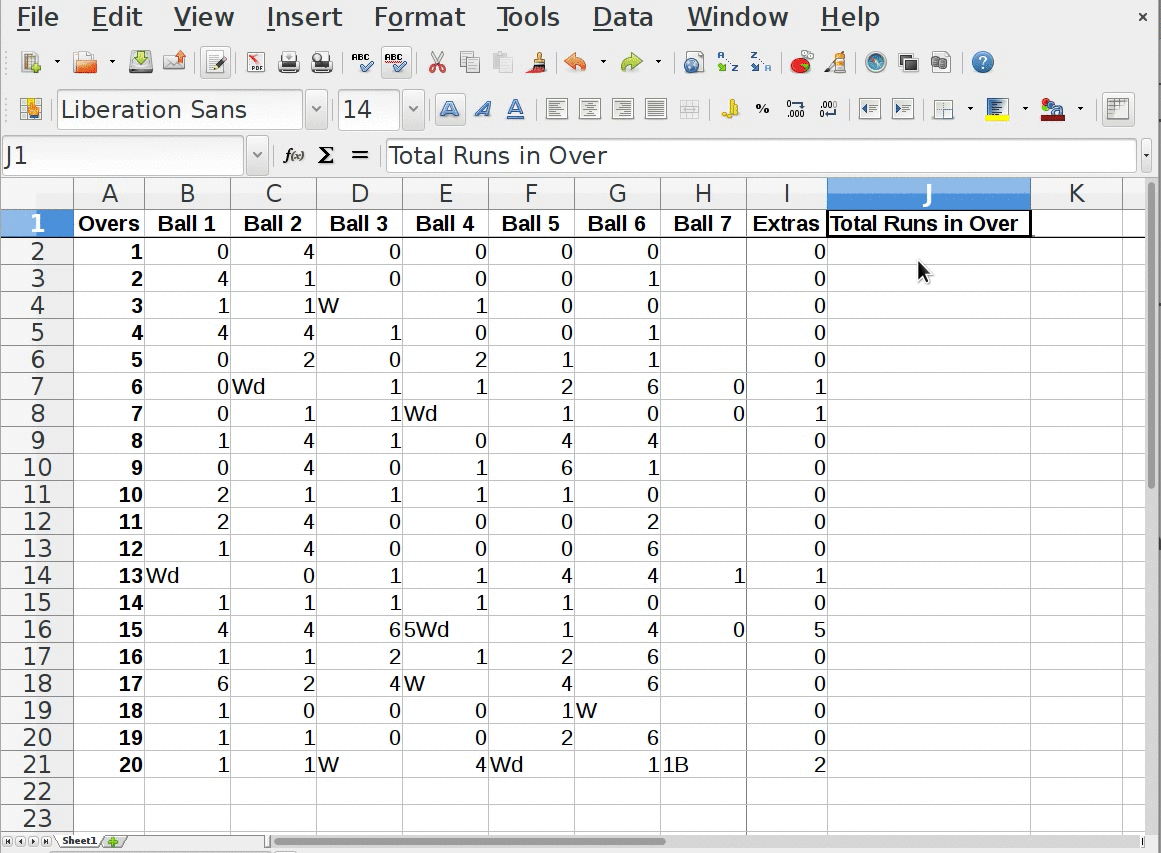Click the Save document icon
1161x853 pixels.
141,63
